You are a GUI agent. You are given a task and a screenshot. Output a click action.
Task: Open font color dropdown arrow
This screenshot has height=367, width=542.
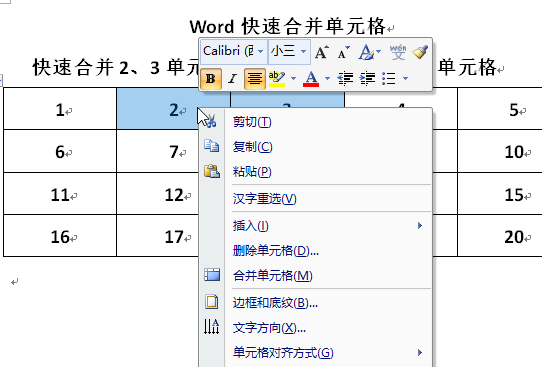coord(327,79)
